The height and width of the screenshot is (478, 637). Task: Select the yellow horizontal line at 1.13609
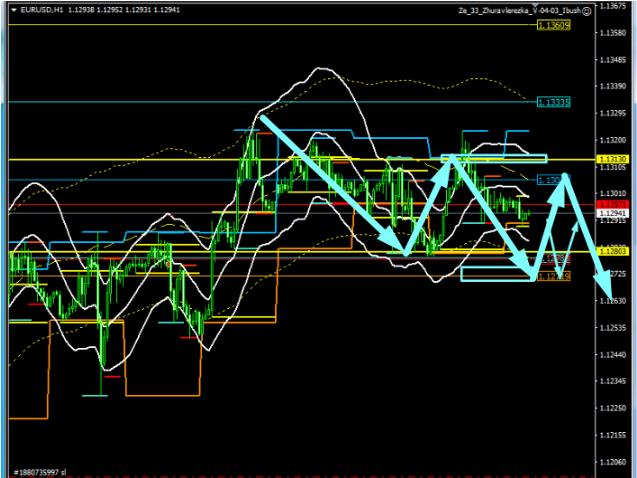click(272, 25)
